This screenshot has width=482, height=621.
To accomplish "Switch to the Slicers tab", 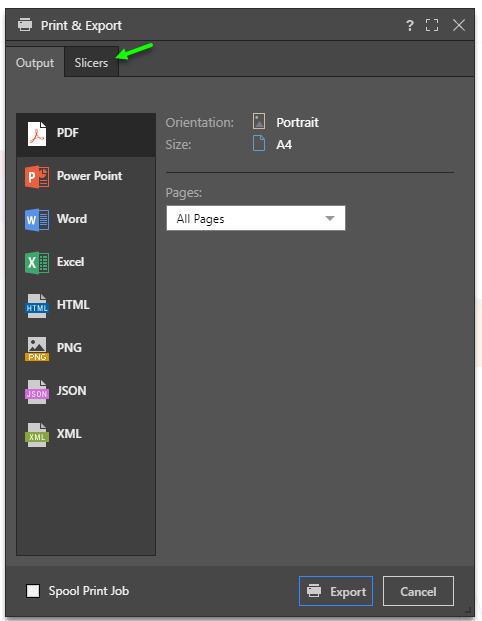I will [x=91, y=63].
